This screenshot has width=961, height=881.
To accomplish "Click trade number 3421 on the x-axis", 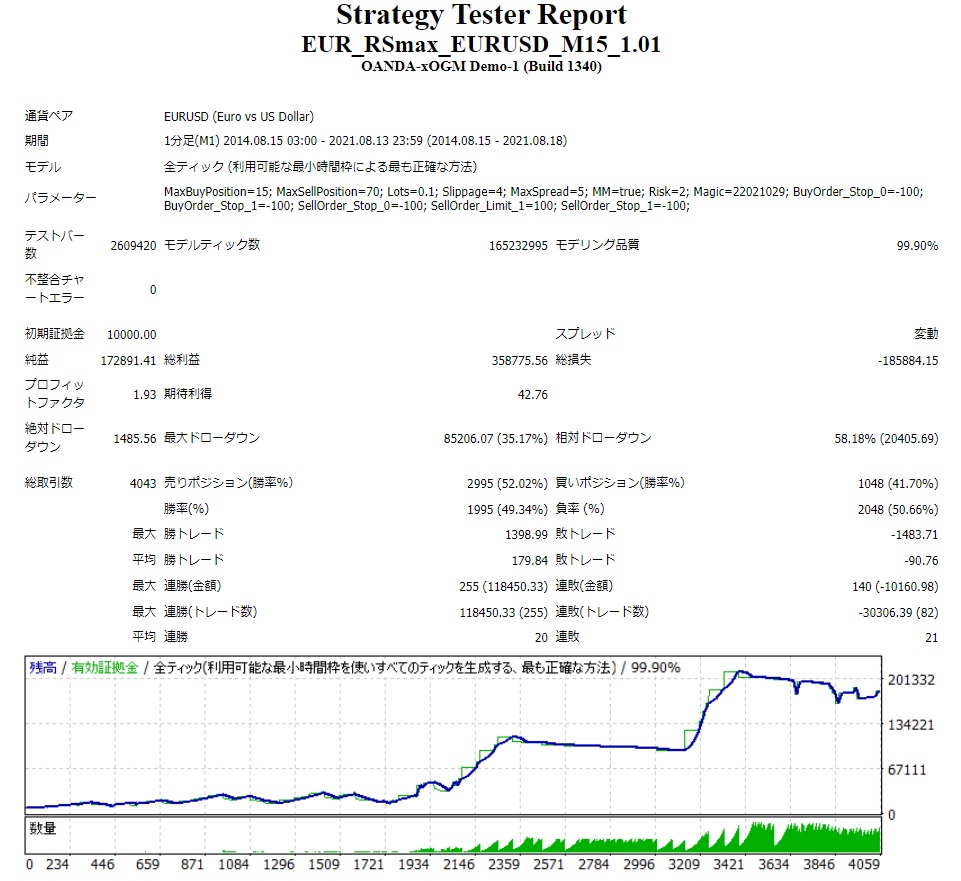I will pyautogui.click(x=728, y=864).
